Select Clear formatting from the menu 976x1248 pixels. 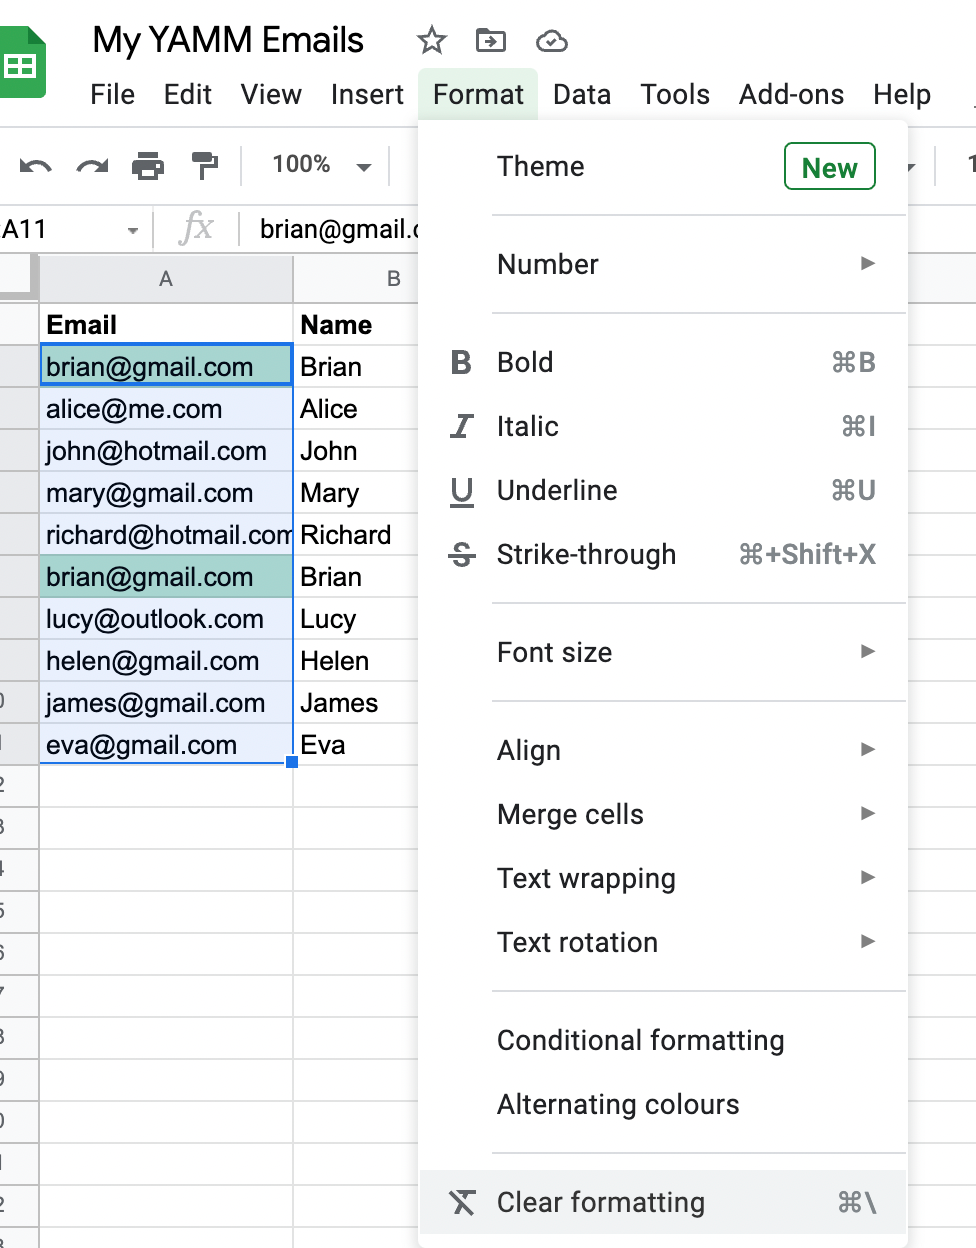[x=602, y=1203]
